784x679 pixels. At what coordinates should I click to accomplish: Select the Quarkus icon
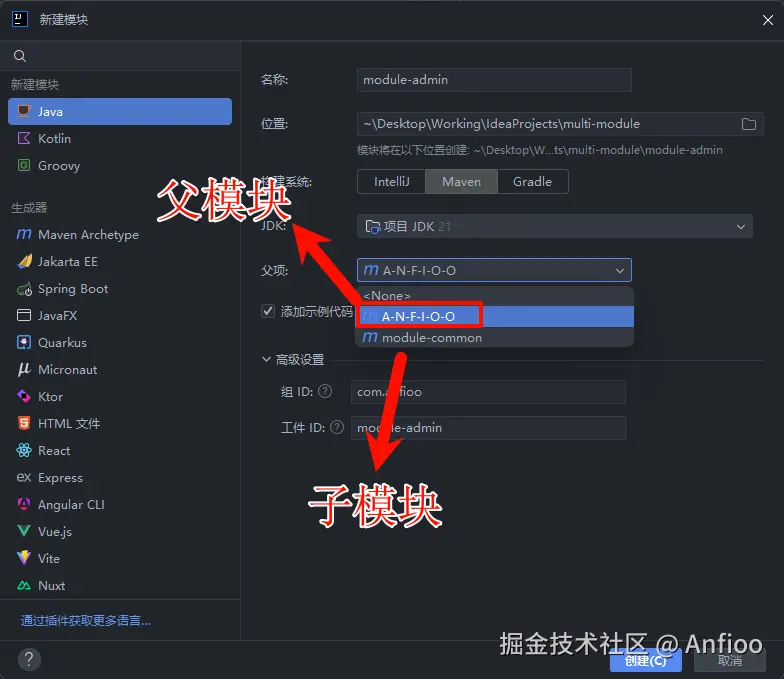(24, 342)
